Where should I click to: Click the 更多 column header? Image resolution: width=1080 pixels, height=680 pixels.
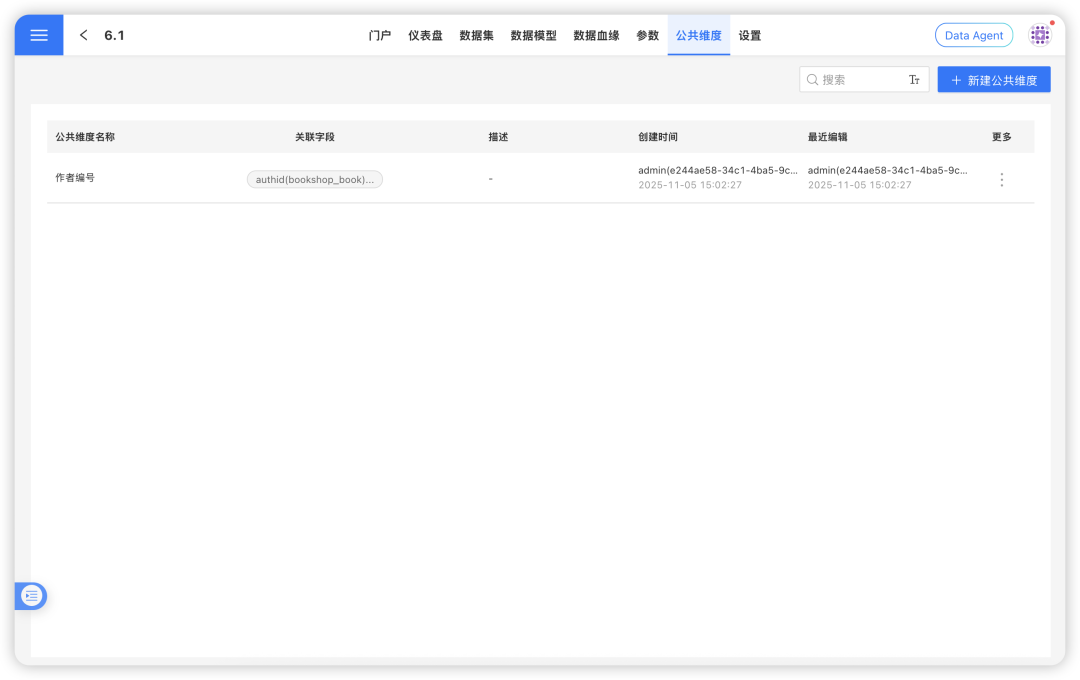tap(1001, 137)
